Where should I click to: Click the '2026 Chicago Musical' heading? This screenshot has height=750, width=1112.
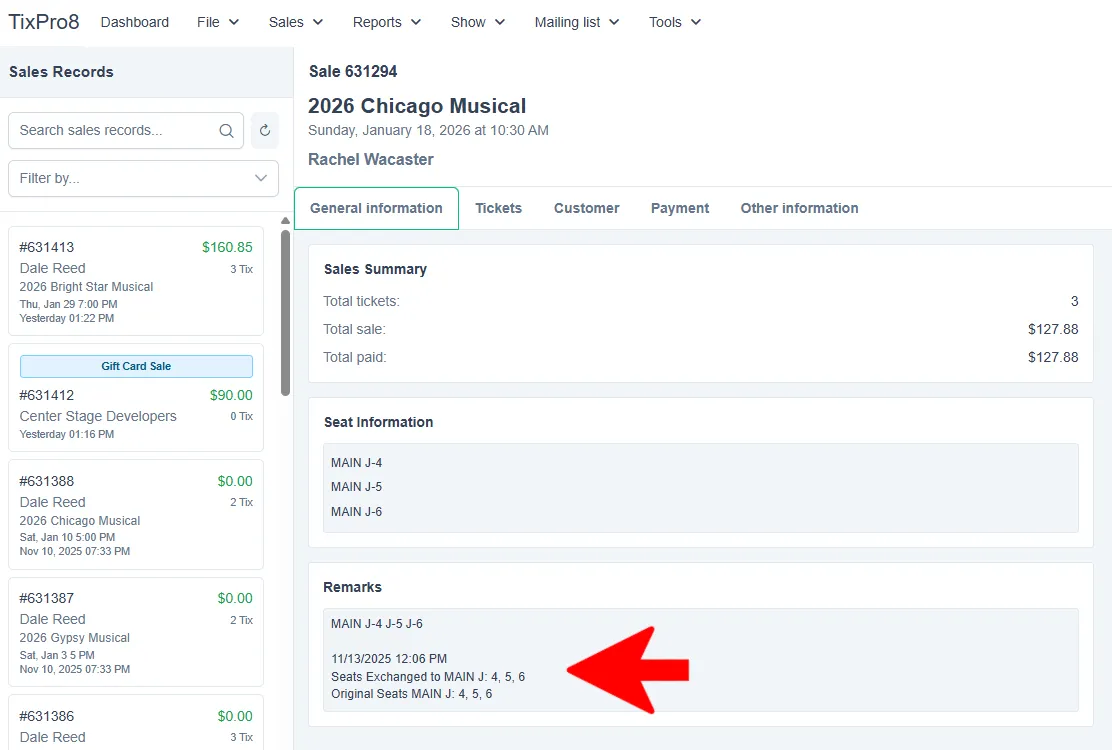click(x=417, y=106)
